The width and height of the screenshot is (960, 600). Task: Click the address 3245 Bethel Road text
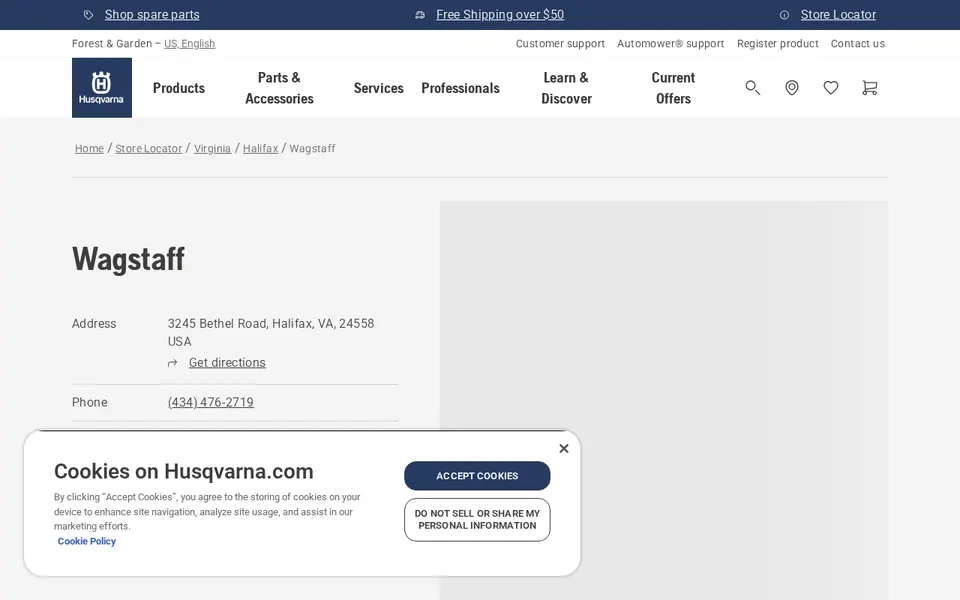click(271, 332)
